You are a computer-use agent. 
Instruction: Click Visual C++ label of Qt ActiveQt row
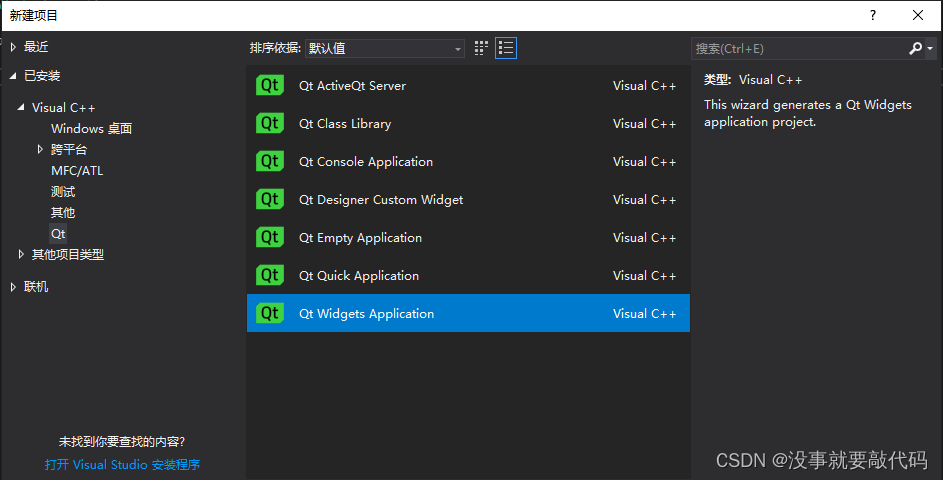tap(644, 85)
